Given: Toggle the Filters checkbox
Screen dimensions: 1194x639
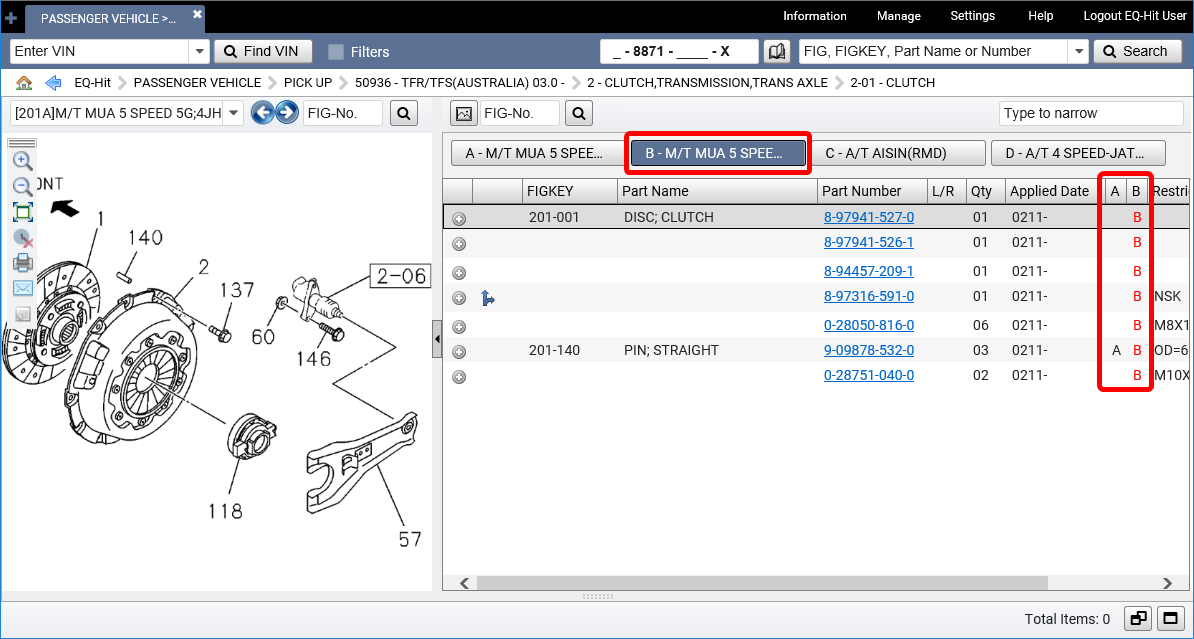Looking at the screenshot, I should point(336,52).
